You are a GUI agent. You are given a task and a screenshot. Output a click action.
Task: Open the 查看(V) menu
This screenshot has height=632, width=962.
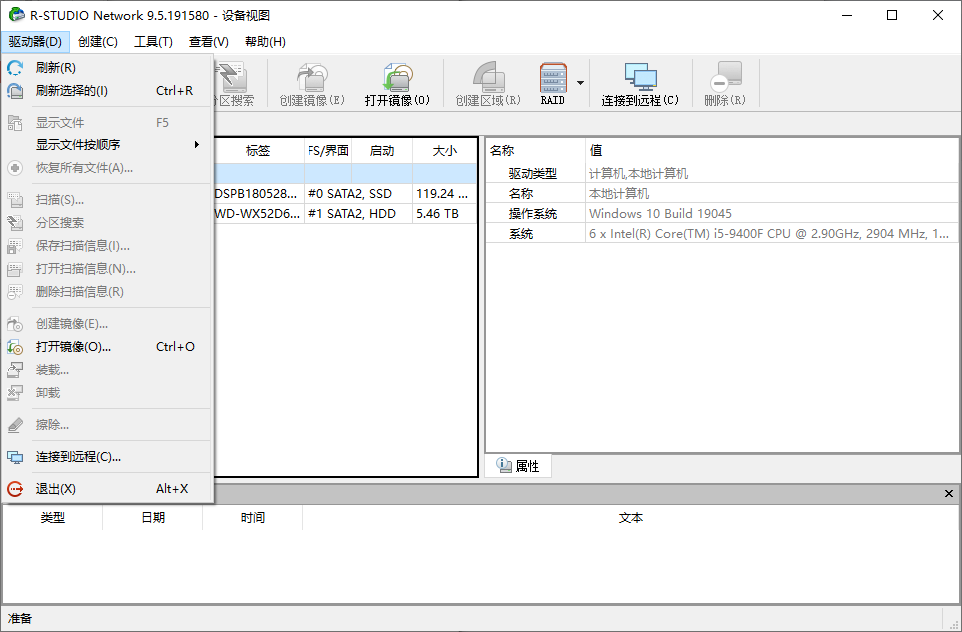(x=206, y=41)
